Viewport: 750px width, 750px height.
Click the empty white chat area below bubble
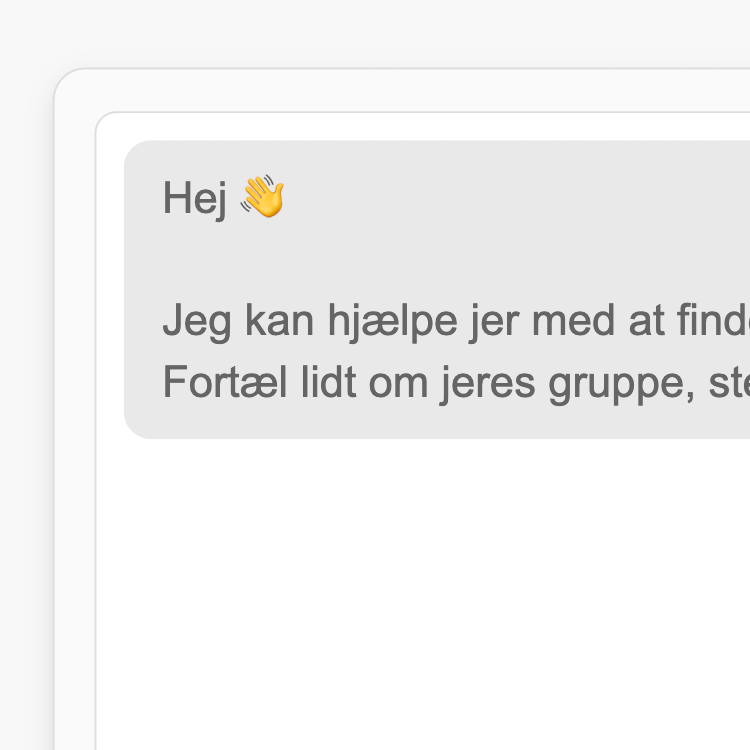point(423,593)
